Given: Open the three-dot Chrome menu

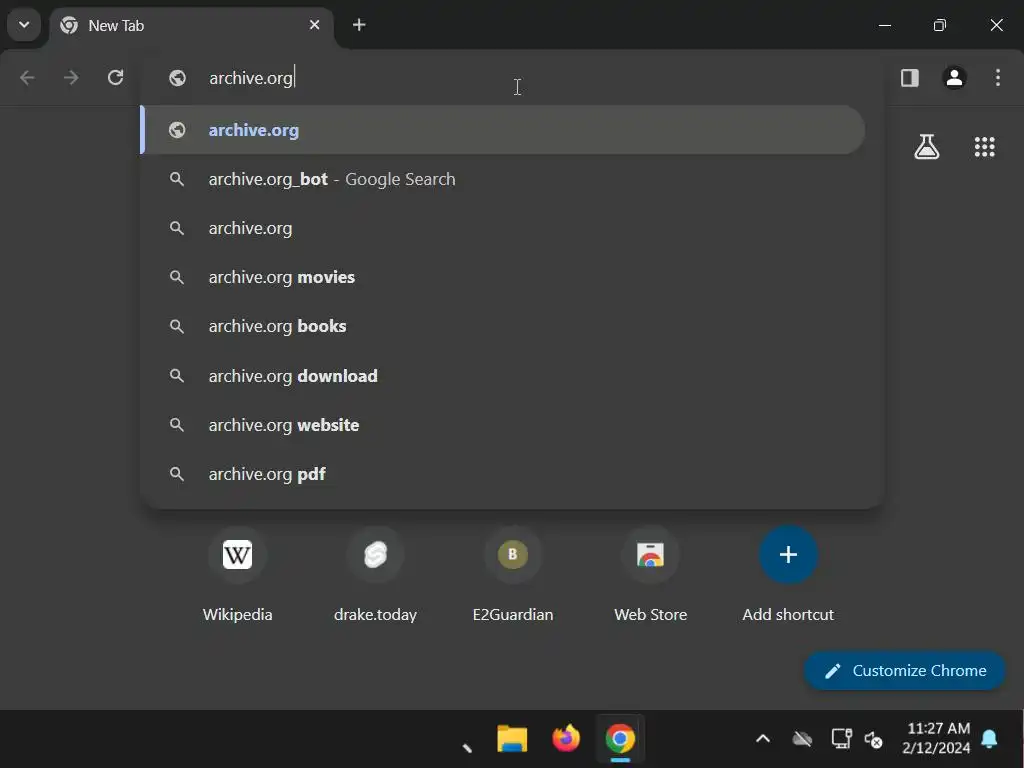Looking at the screenshot, I should pos(997,78).
